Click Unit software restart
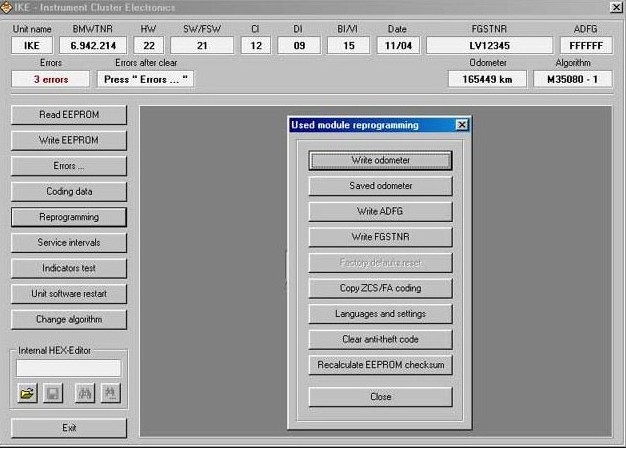Screen dimensions: 626x449 (69, 294)
